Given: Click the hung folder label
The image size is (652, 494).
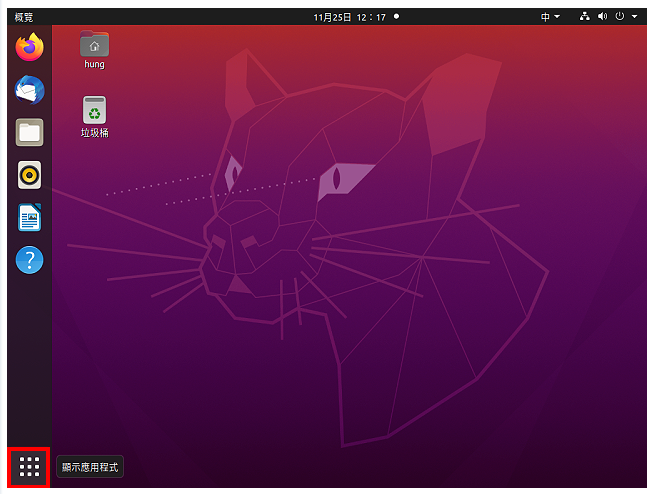Looking at the screenshot, I should 94,64.
